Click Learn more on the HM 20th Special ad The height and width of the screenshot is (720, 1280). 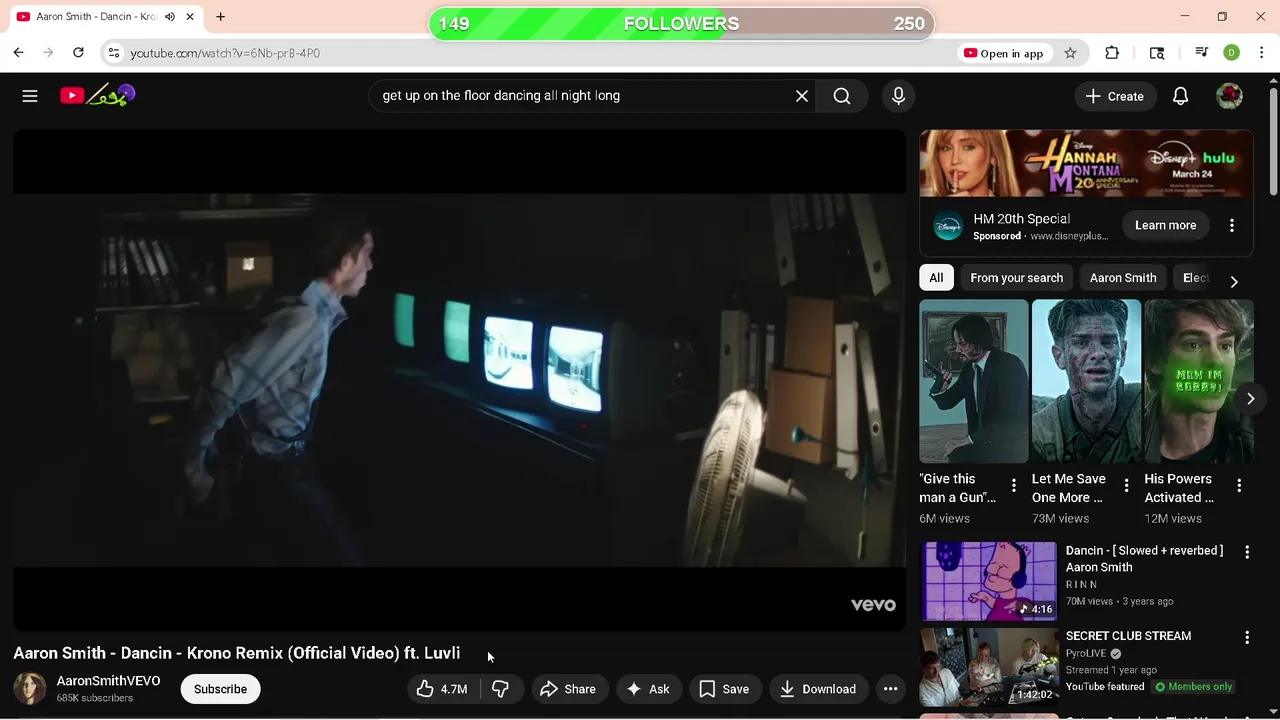point(1165,225)
